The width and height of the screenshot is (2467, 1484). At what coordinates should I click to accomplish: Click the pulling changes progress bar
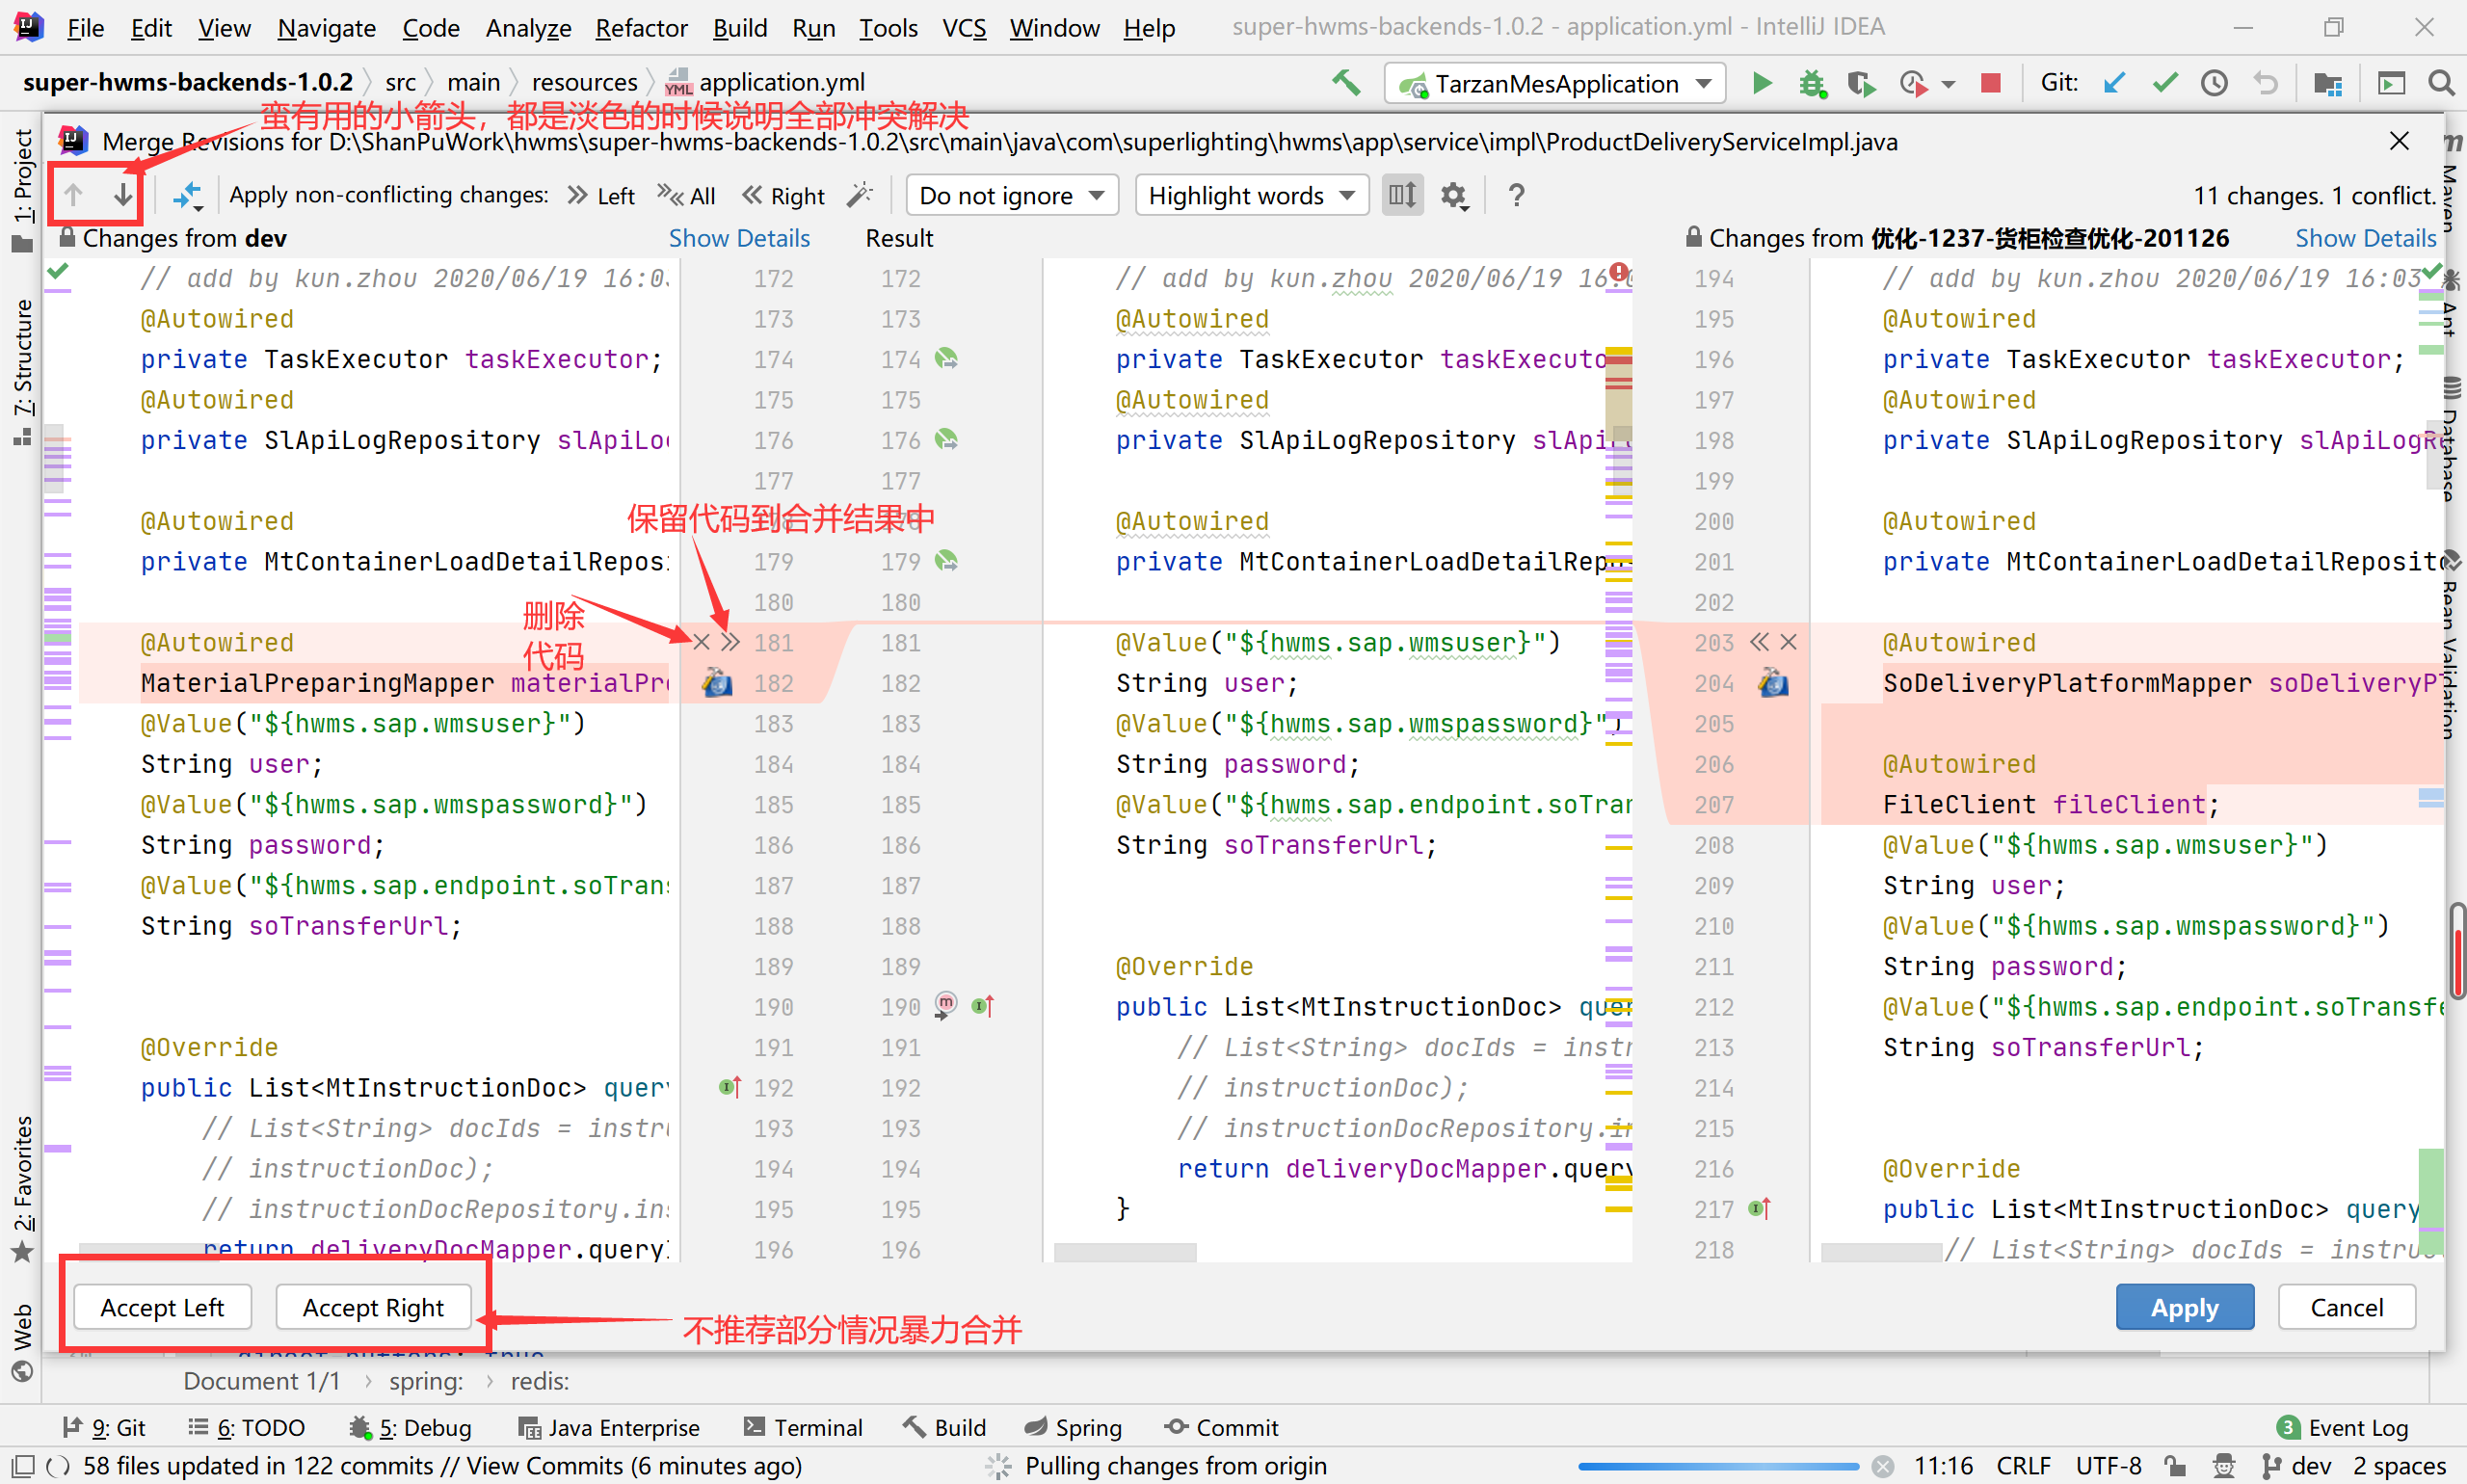1718,1466
